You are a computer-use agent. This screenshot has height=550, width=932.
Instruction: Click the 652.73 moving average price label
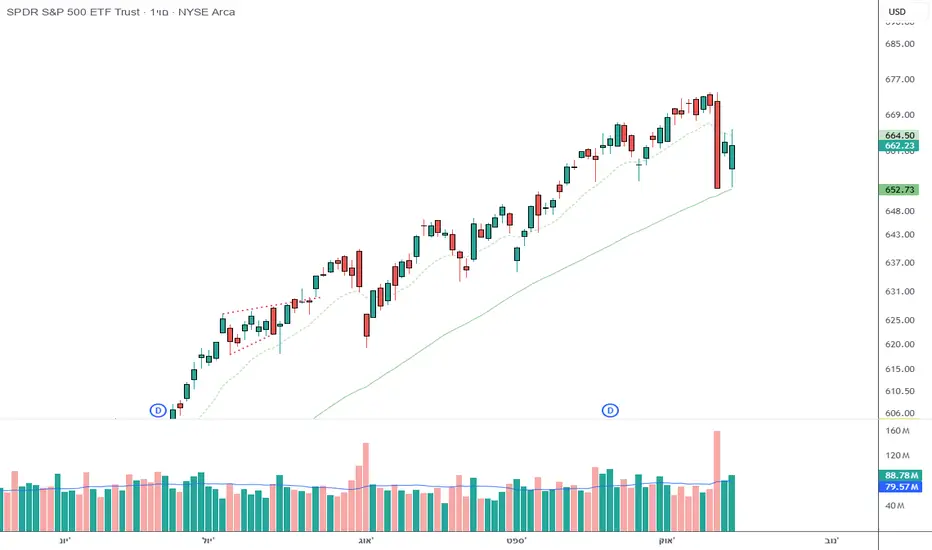click(x=898, y=190)
